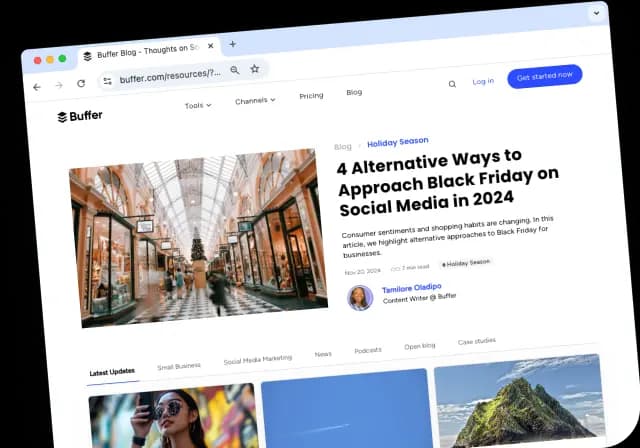Reload the page with the refresh icon
640x448 pixels.
click(81, 83)
